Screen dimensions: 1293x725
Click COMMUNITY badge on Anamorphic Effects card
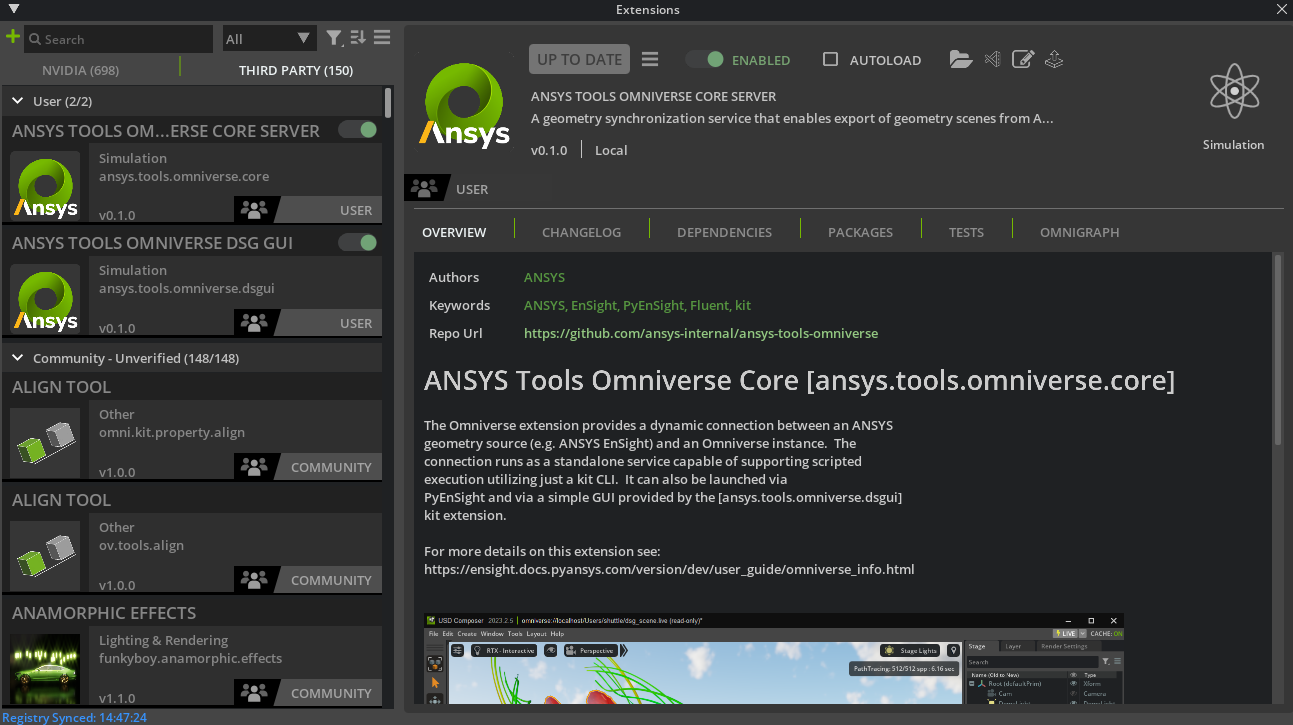pyautogui.click(x=308, y=693)
